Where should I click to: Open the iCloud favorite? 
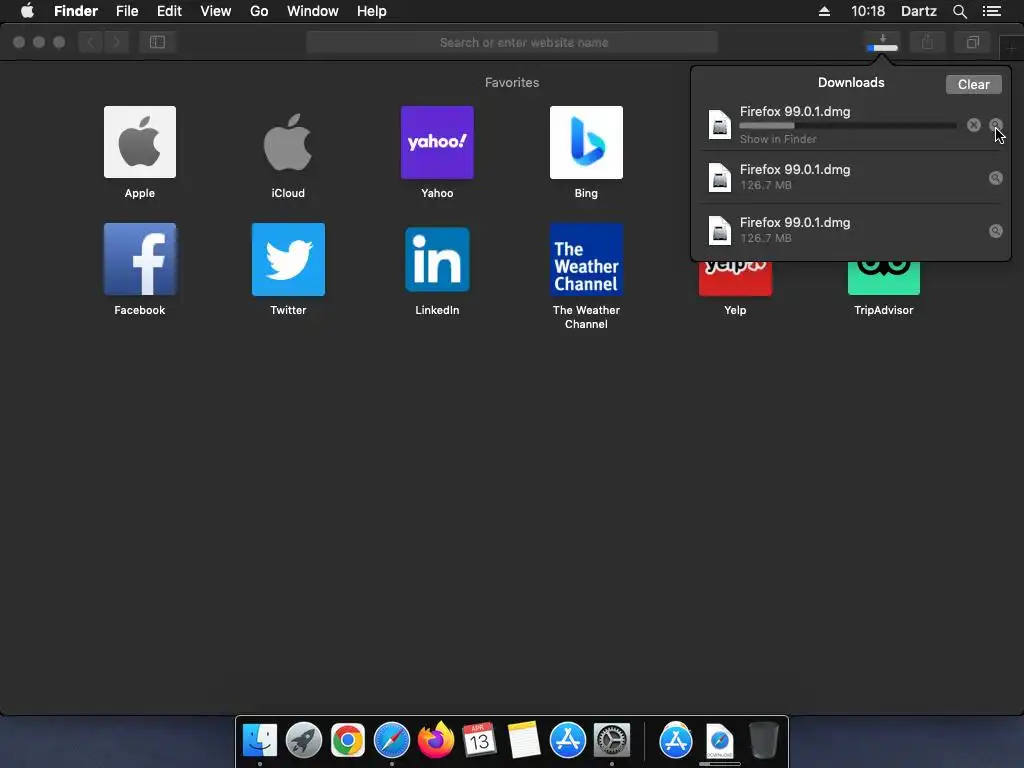point(288,142)
